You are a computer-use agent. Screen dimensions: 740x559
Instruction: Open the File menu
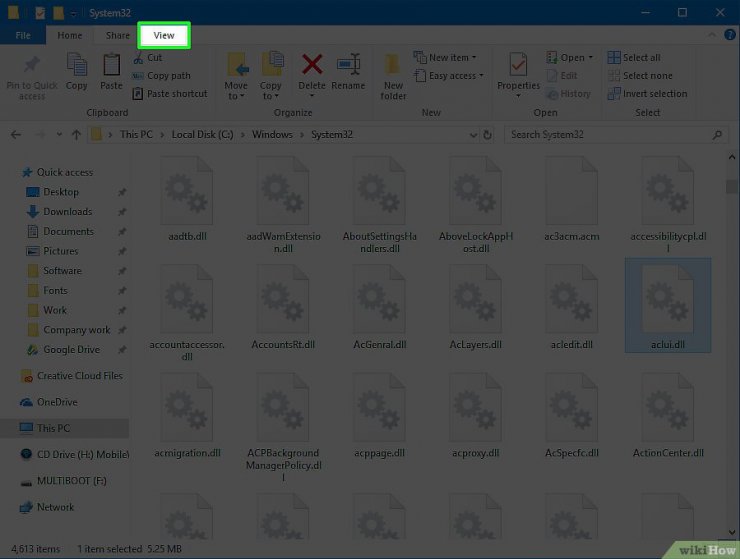tap(23, 35)
